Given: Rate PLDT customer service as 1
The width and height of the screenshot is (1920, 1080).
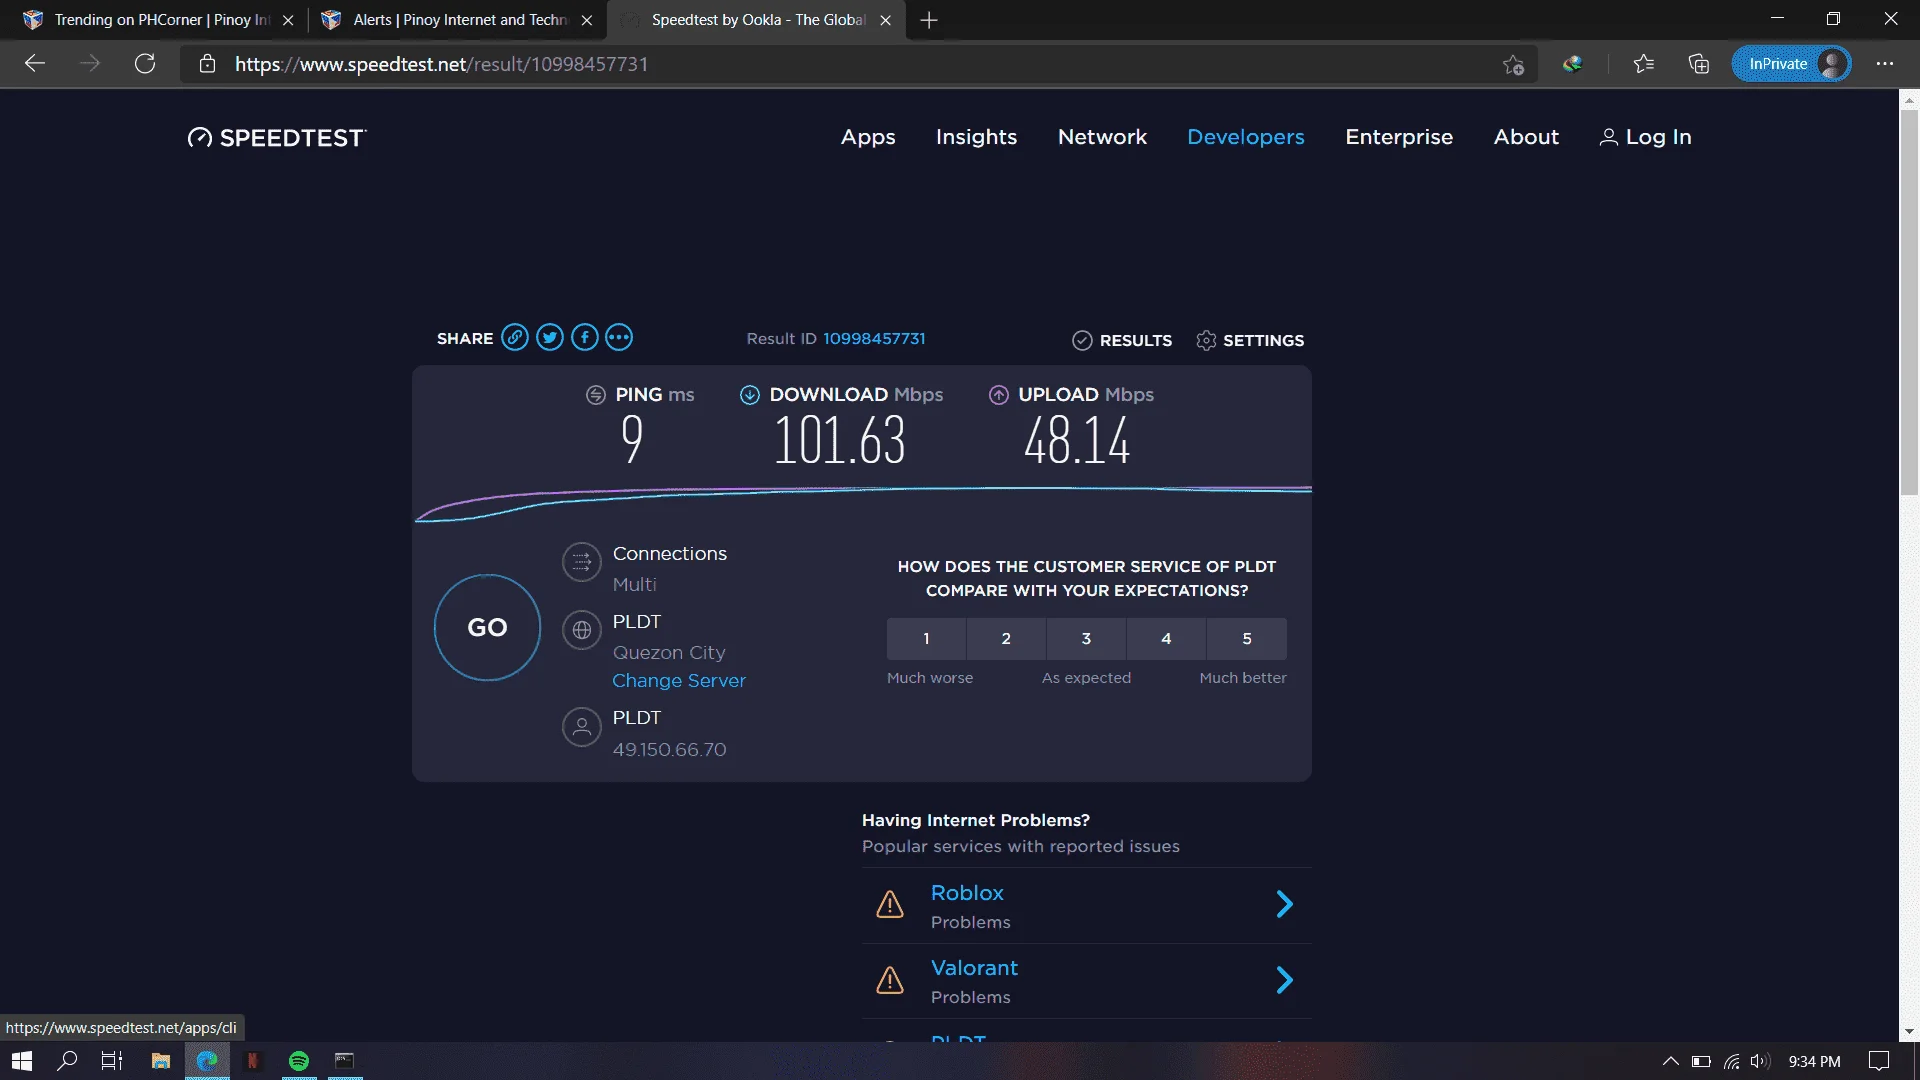Looking at the screenshot, I should pos(926,639).
